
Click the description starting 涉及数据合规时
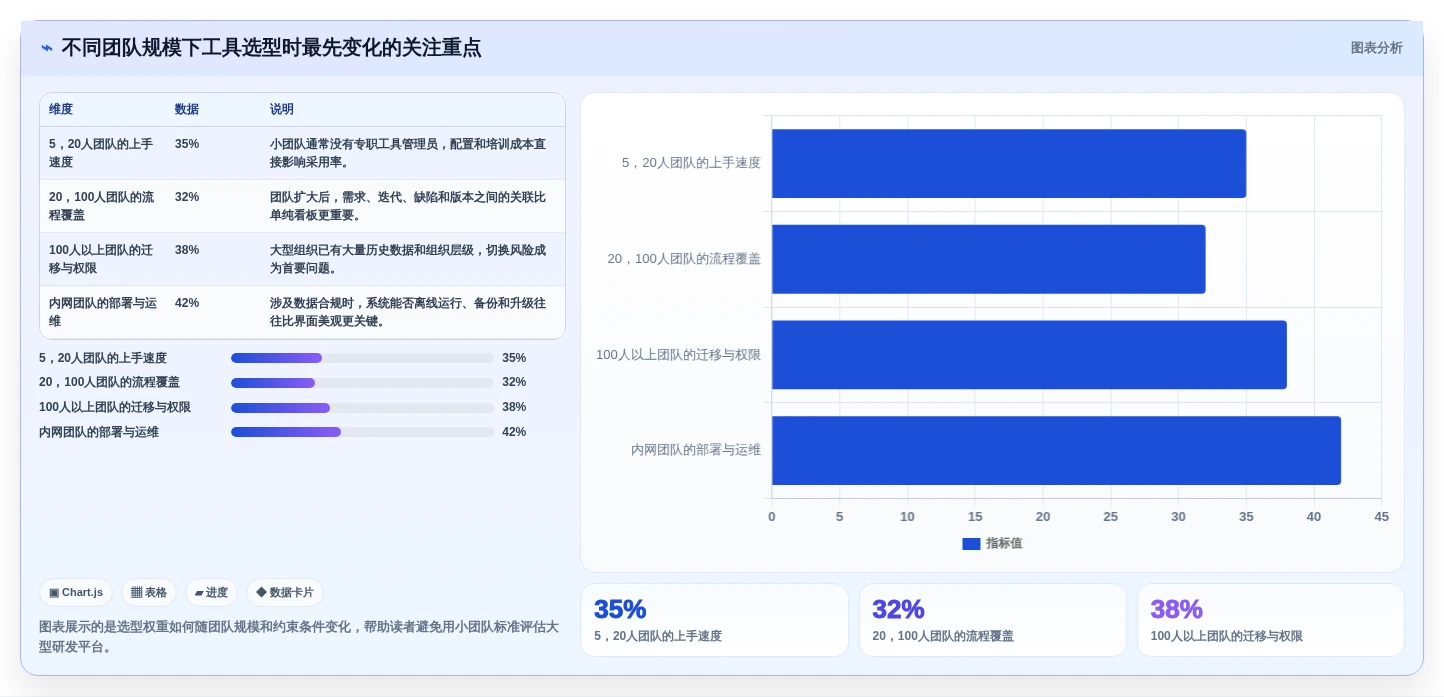[408, 312]
